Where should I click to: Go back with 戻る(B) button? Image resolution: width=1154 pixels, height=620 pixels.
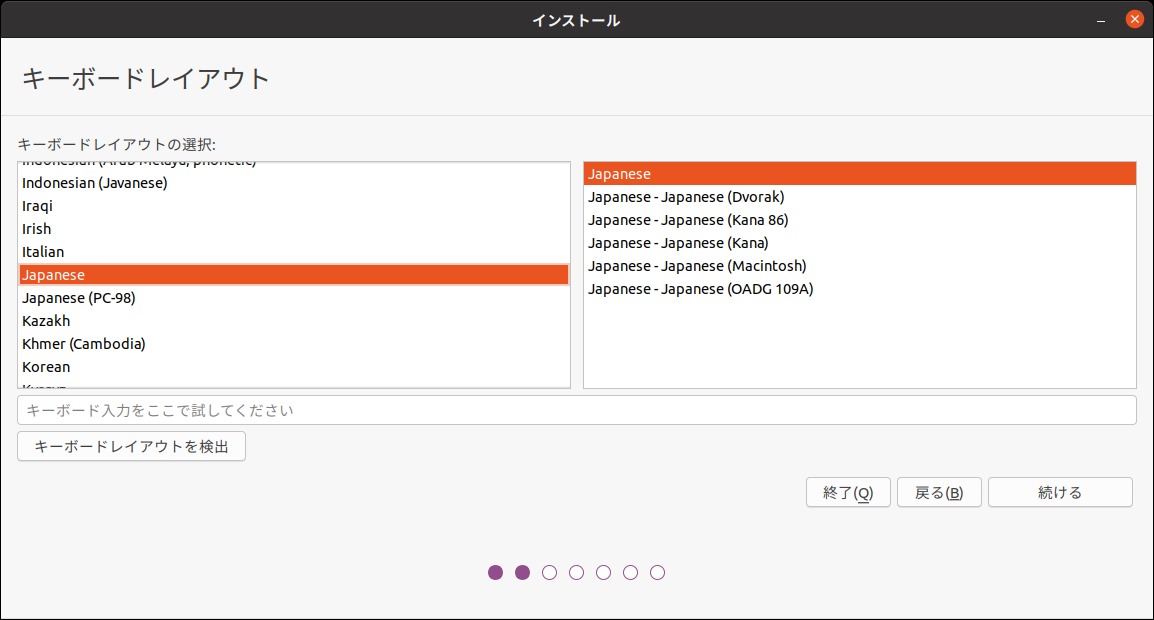(x=939, y=493)
